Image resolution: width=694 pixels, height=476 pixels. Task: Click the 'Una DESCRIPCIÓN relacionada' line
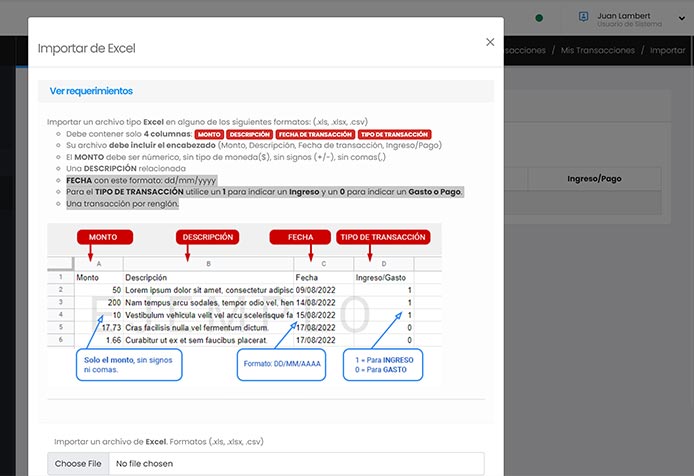[126, 168]
